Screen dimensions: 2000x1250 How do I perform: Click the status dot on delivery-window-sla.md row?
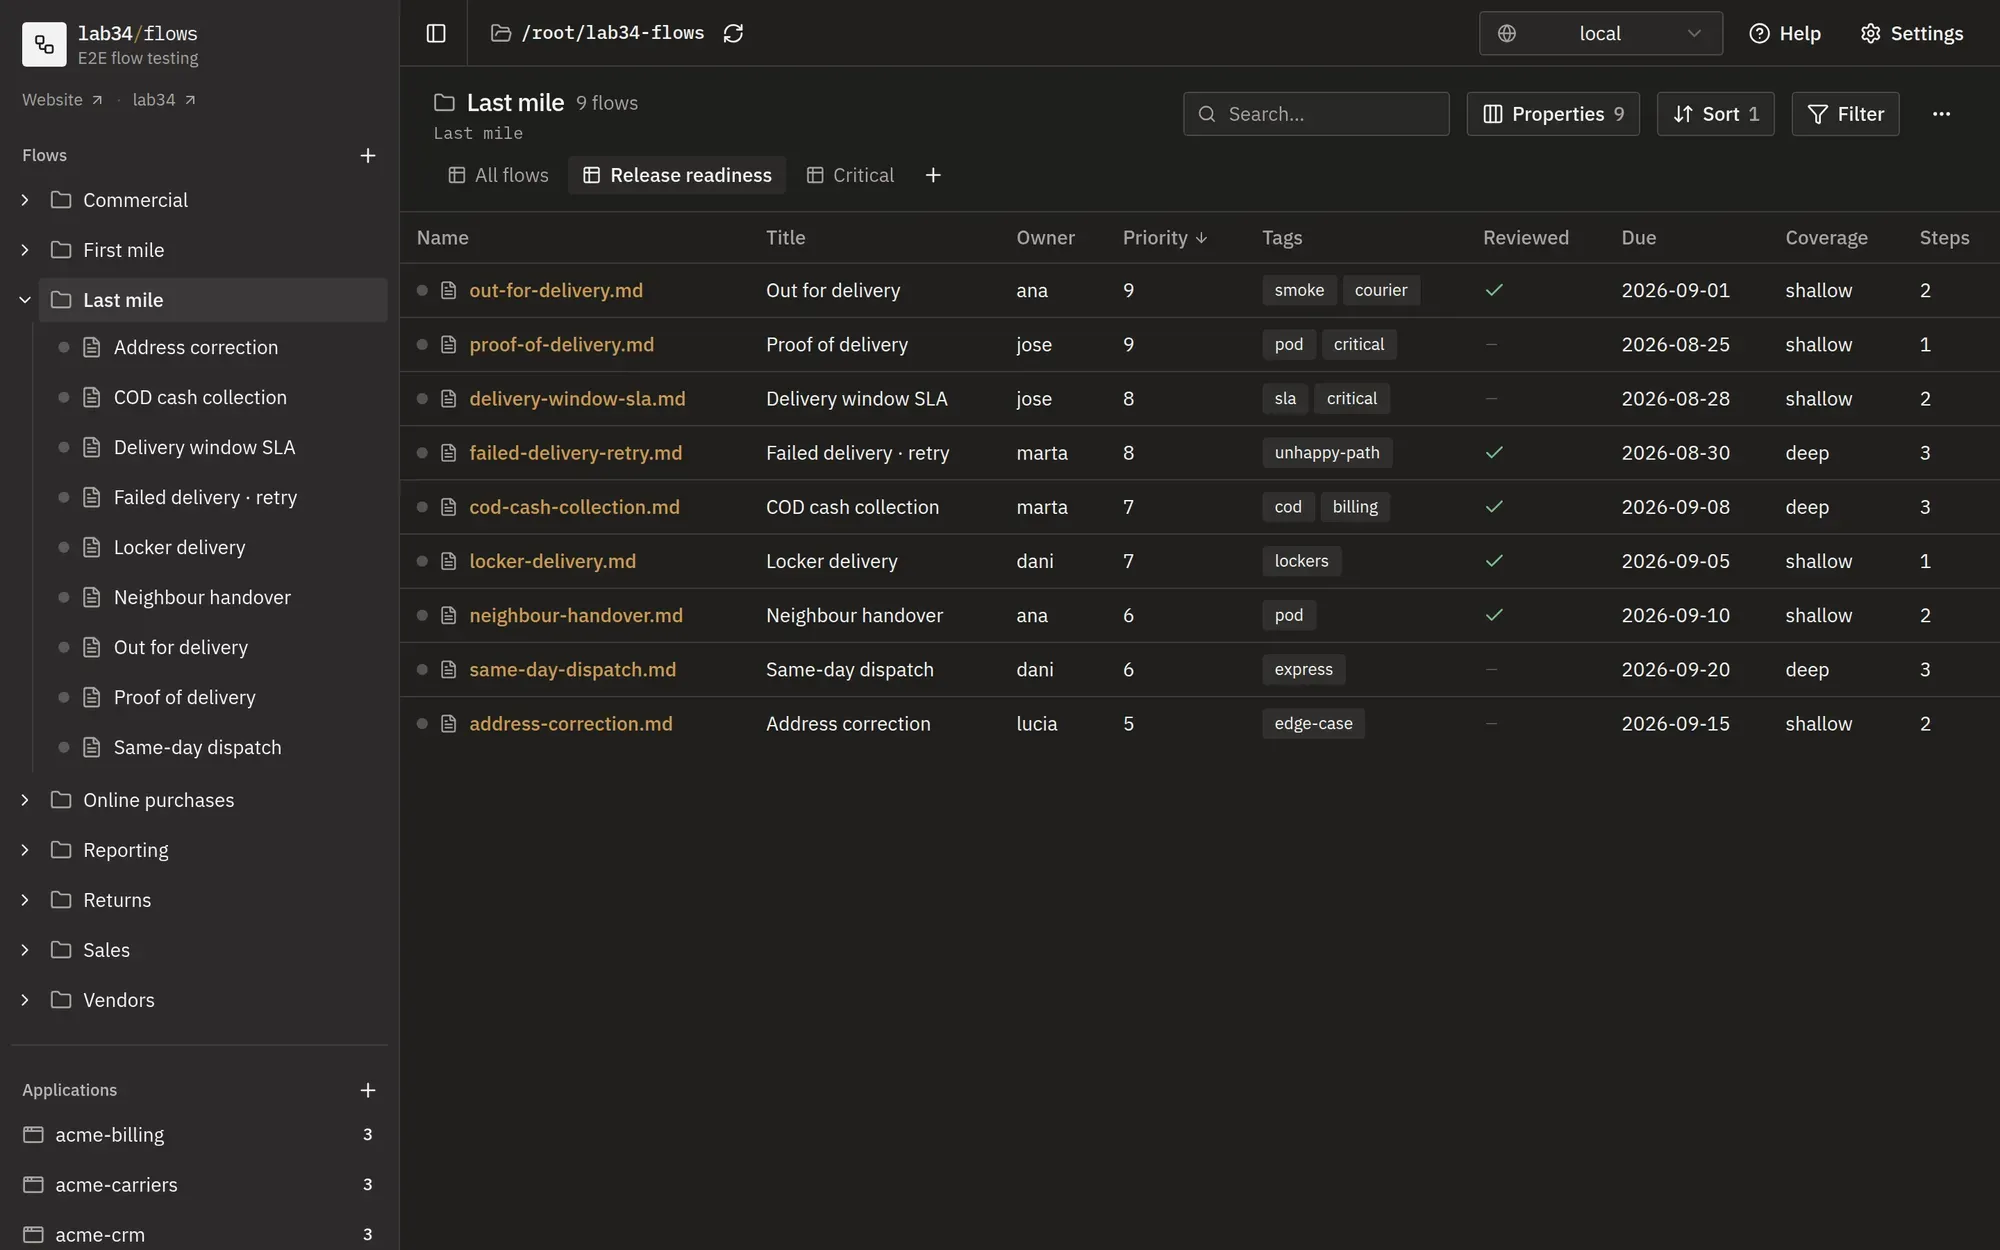pyautogui.click(x=422, y=398)
